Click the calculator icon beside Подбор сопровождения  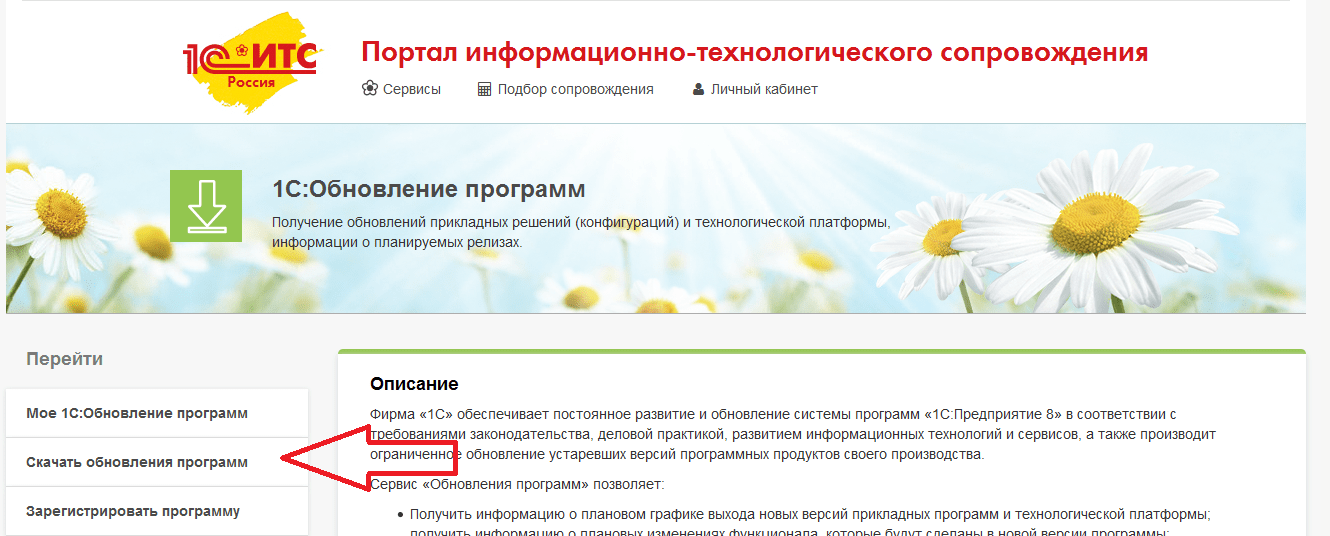484,89
